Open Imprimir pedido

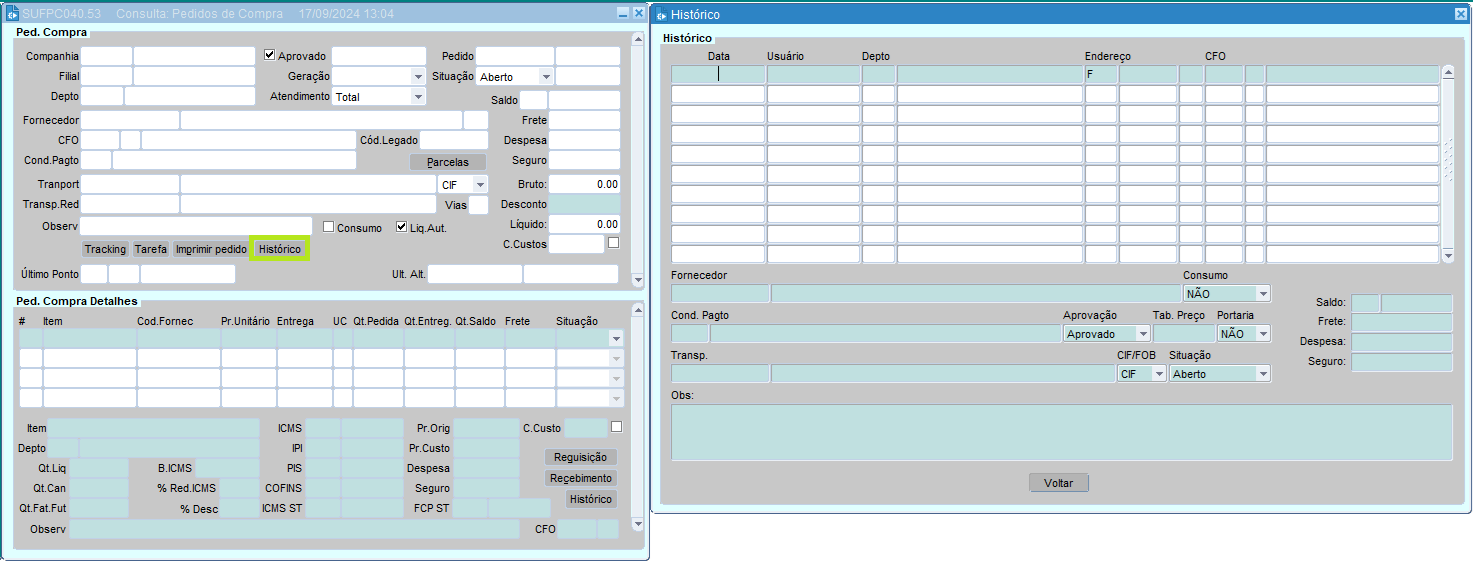pyautogui.click(x=211, y=249)
